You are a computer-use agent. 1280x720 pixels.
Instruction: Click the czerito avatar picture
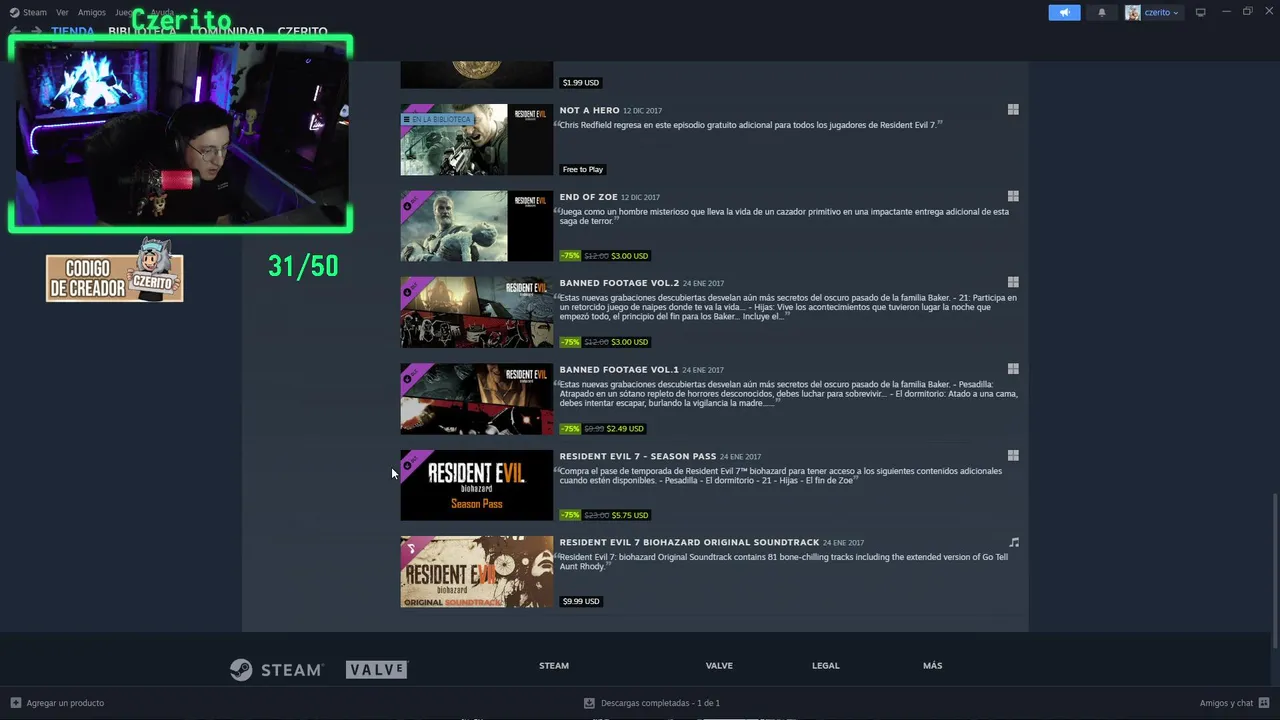[x=1133, y=12]
